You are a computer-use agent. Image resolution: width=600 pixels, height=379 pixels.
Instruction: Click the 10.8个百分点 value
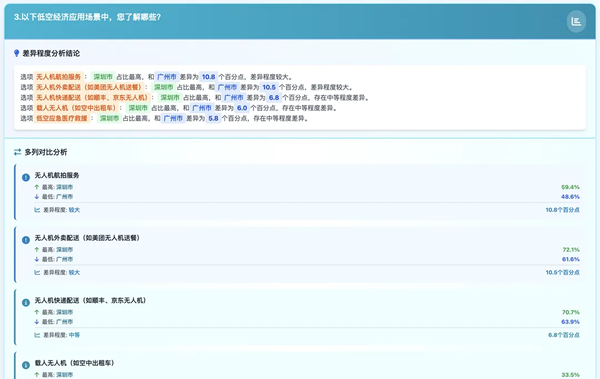pyautogui.click(x=562, y=210)
